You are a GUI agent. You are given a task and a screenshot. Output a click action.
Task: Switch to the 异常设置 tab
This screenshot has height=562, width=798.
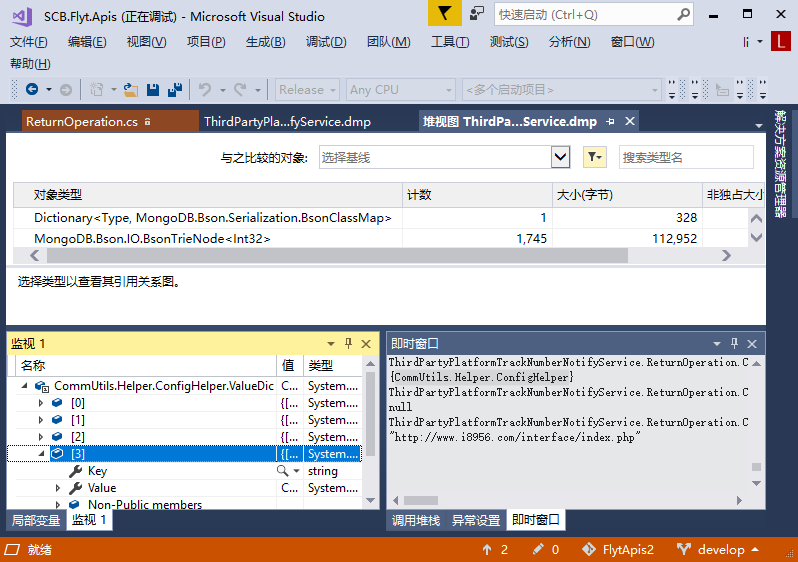click(x=476, y=520)
